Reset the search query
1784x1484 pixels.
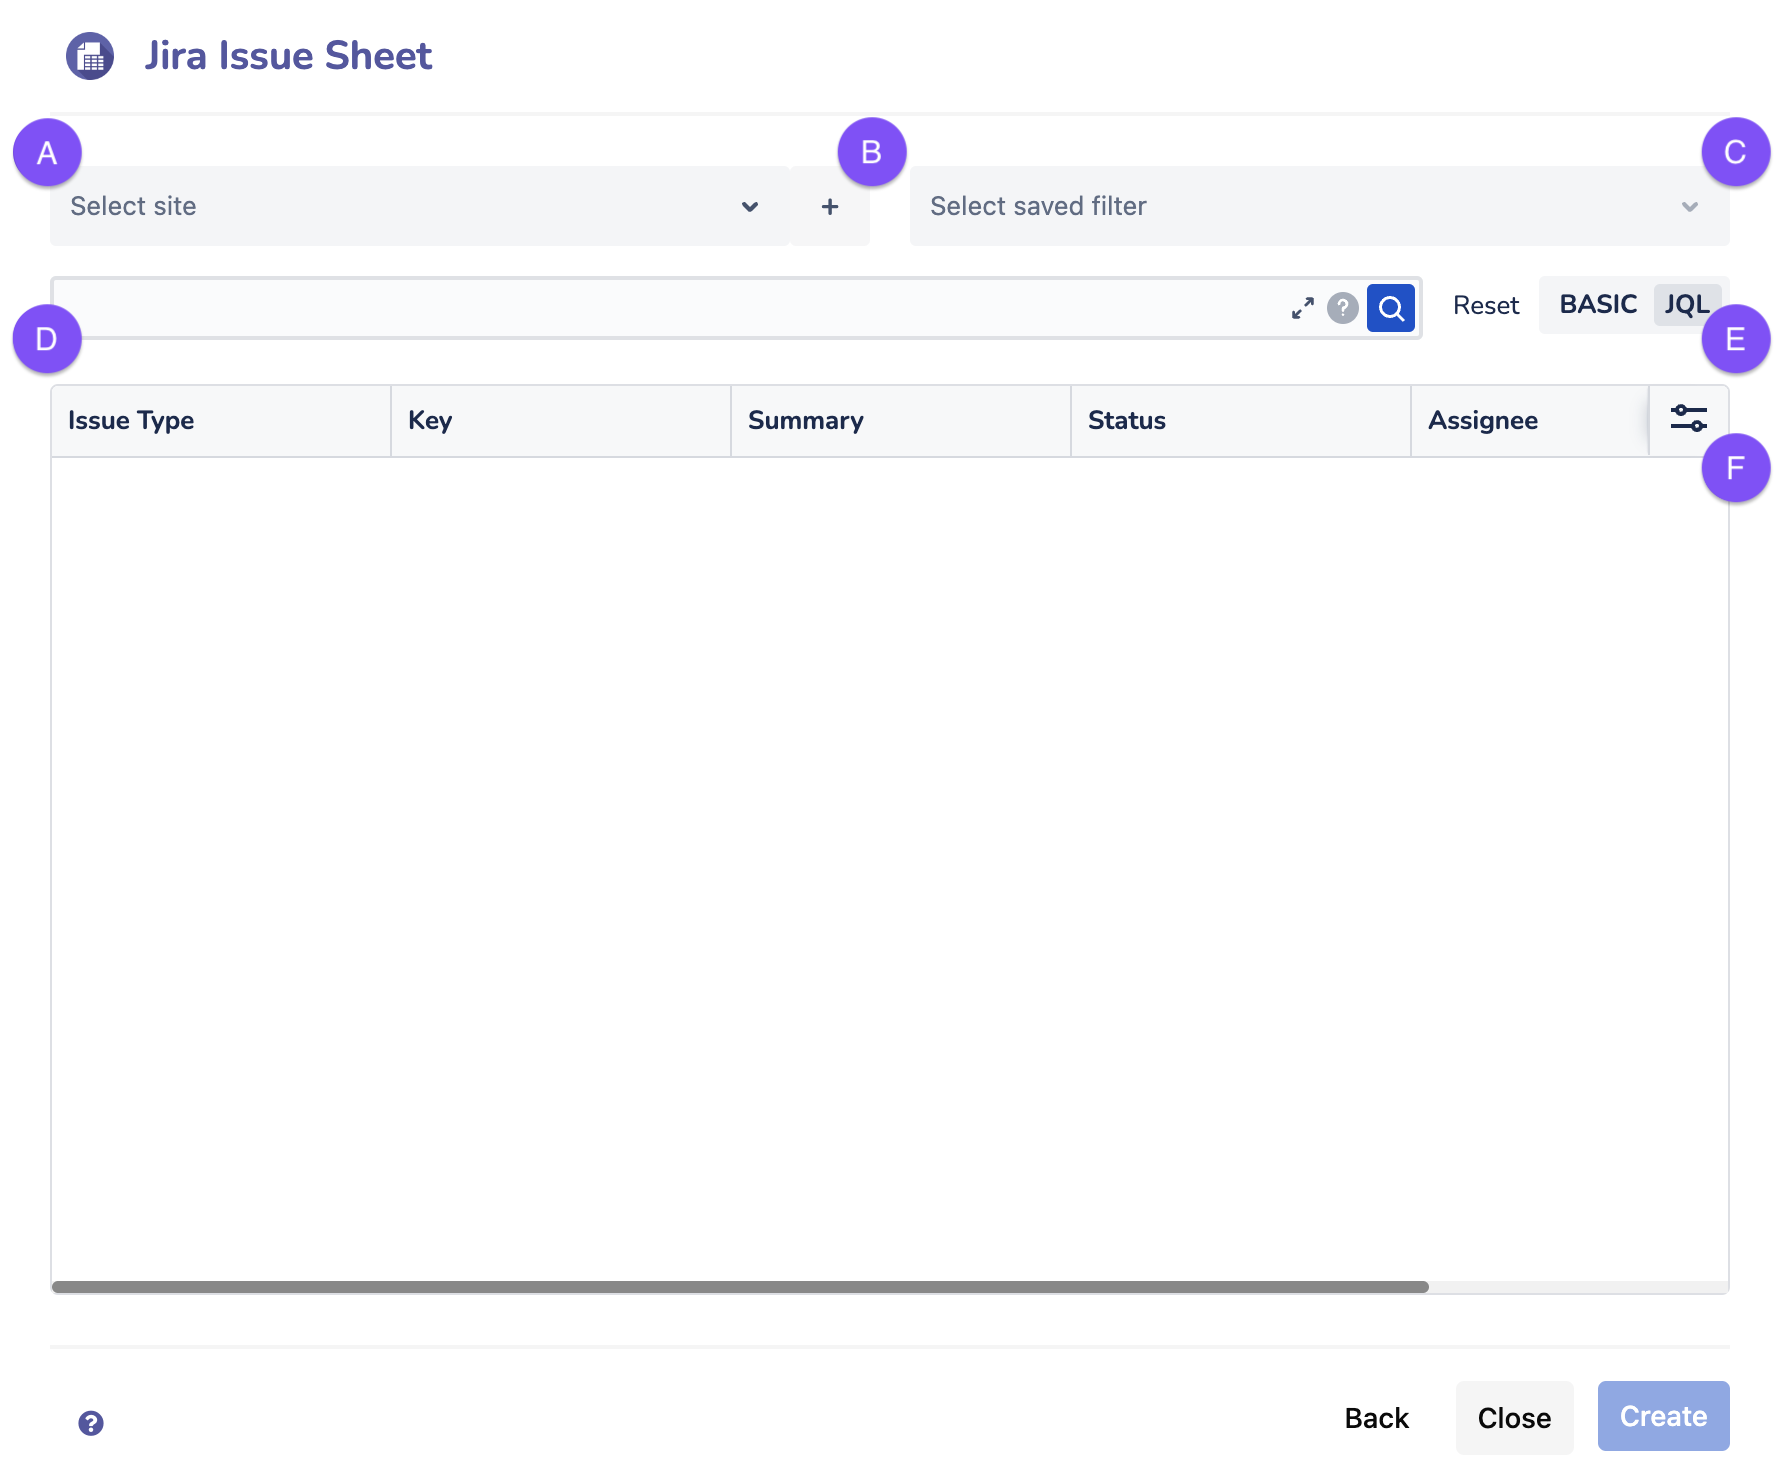coord(1485,306)
